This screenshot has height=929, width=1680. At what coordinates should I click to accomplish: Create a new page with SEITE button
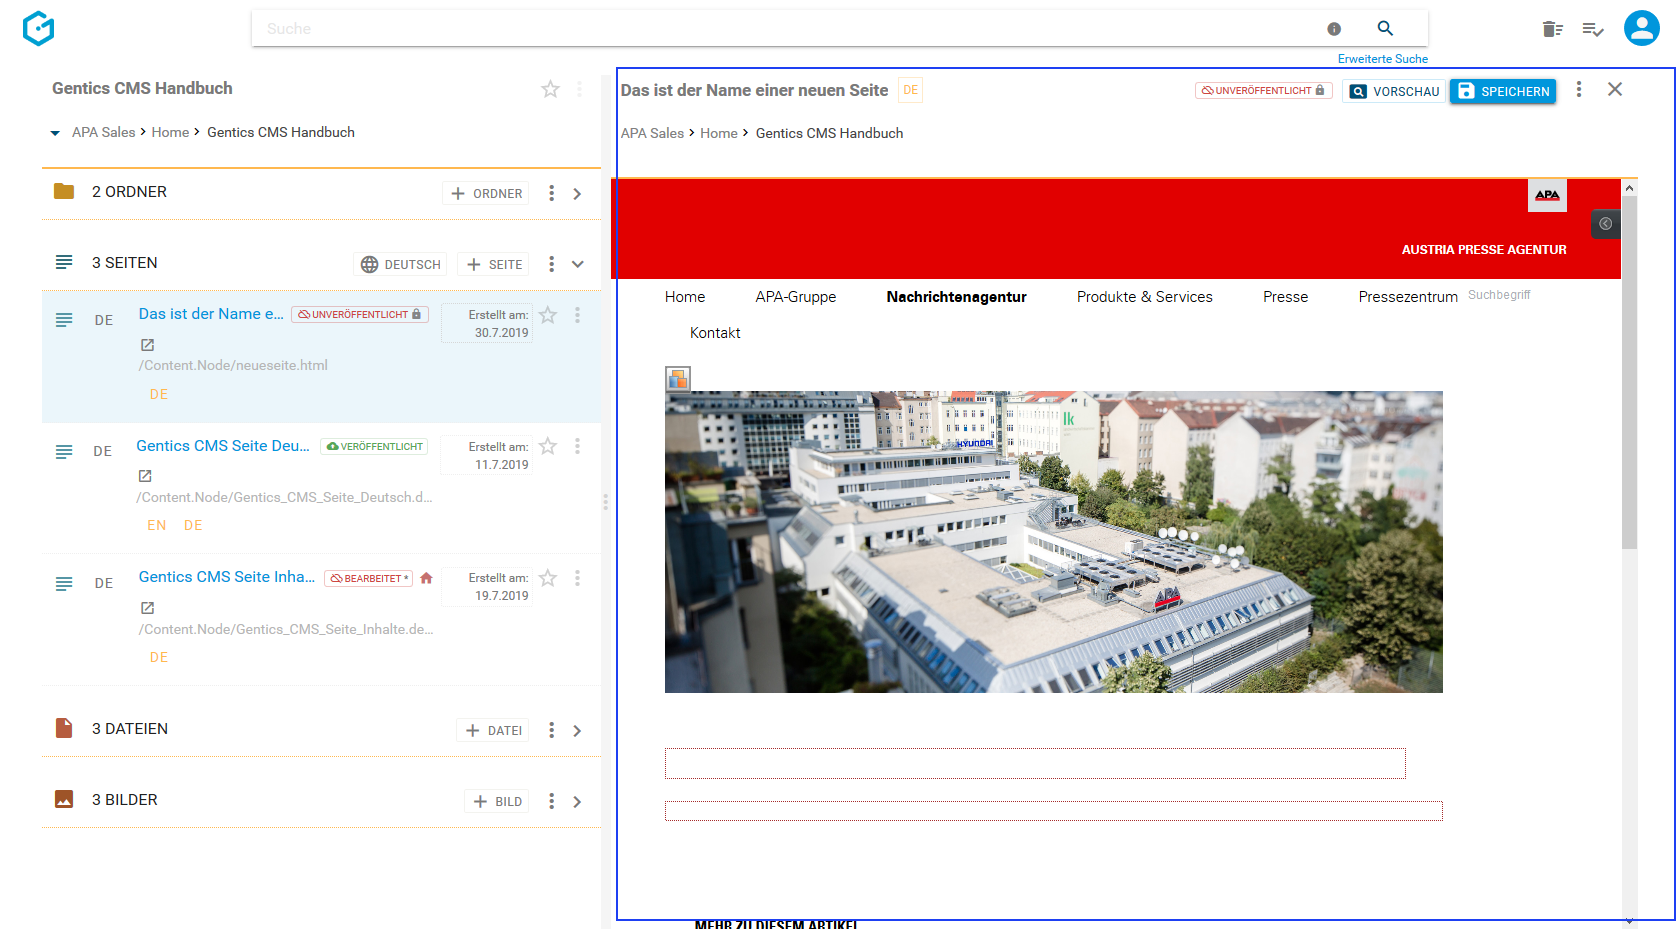[495, 264]
